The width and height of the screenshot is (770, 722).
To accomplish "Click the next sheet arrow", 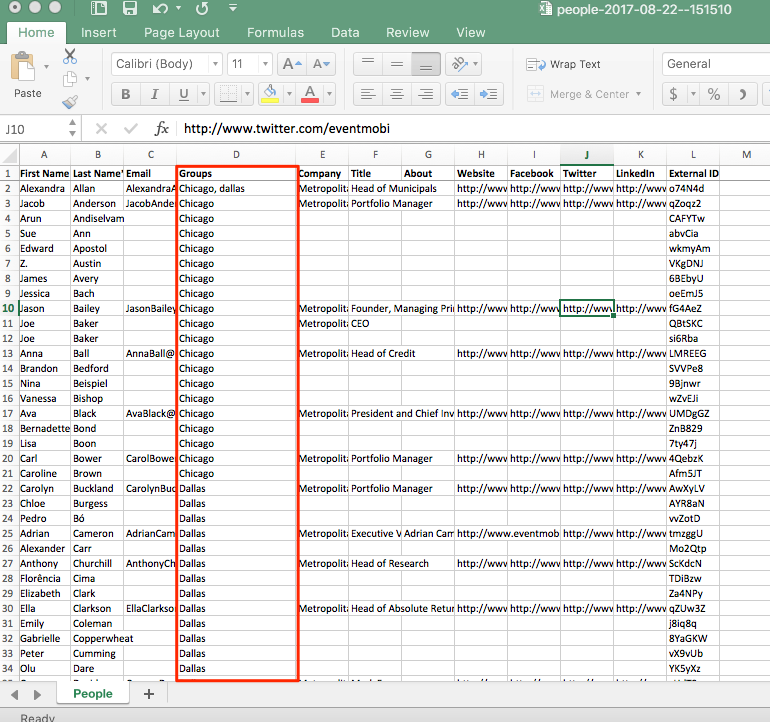I will pos(37,694).
